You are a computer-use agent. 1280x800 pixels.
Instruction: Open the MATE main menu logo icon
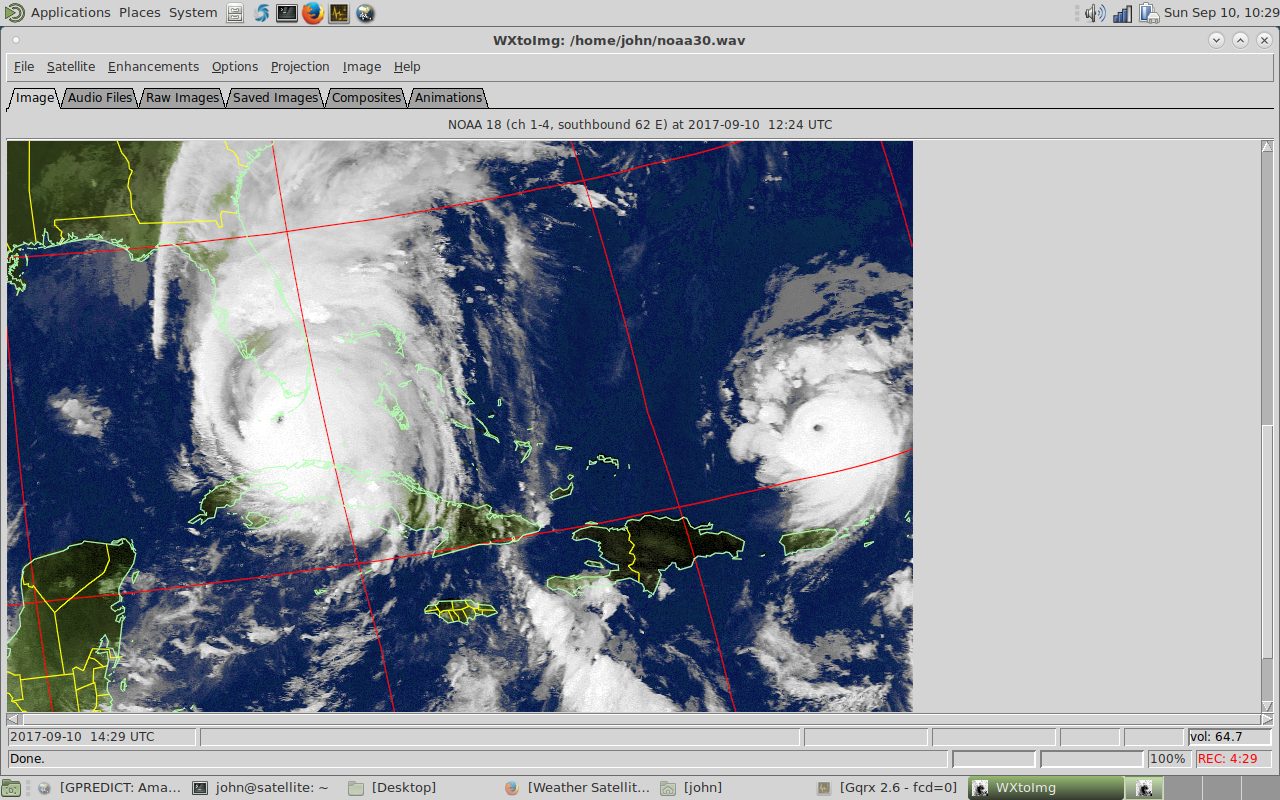[x=14, y=13]
